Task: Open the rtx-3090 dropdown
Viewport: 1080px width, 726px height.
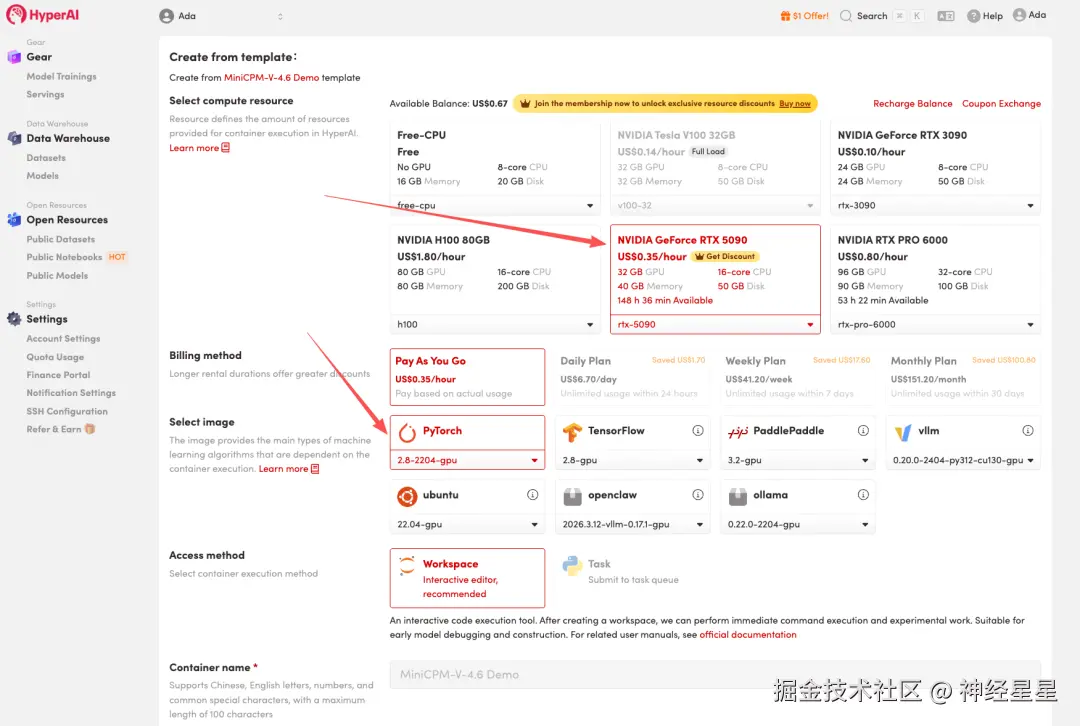Action: (935, 205)
